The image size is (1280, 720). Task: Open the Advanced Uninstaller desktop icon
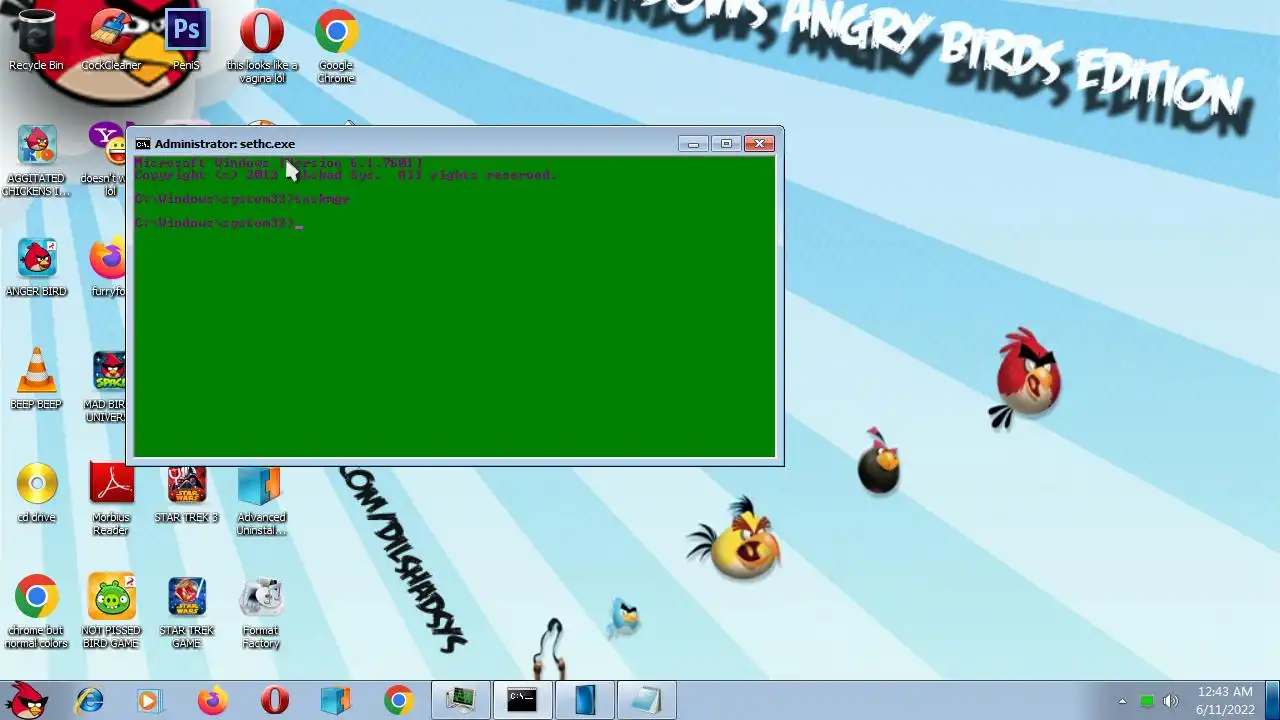(261, 499)
